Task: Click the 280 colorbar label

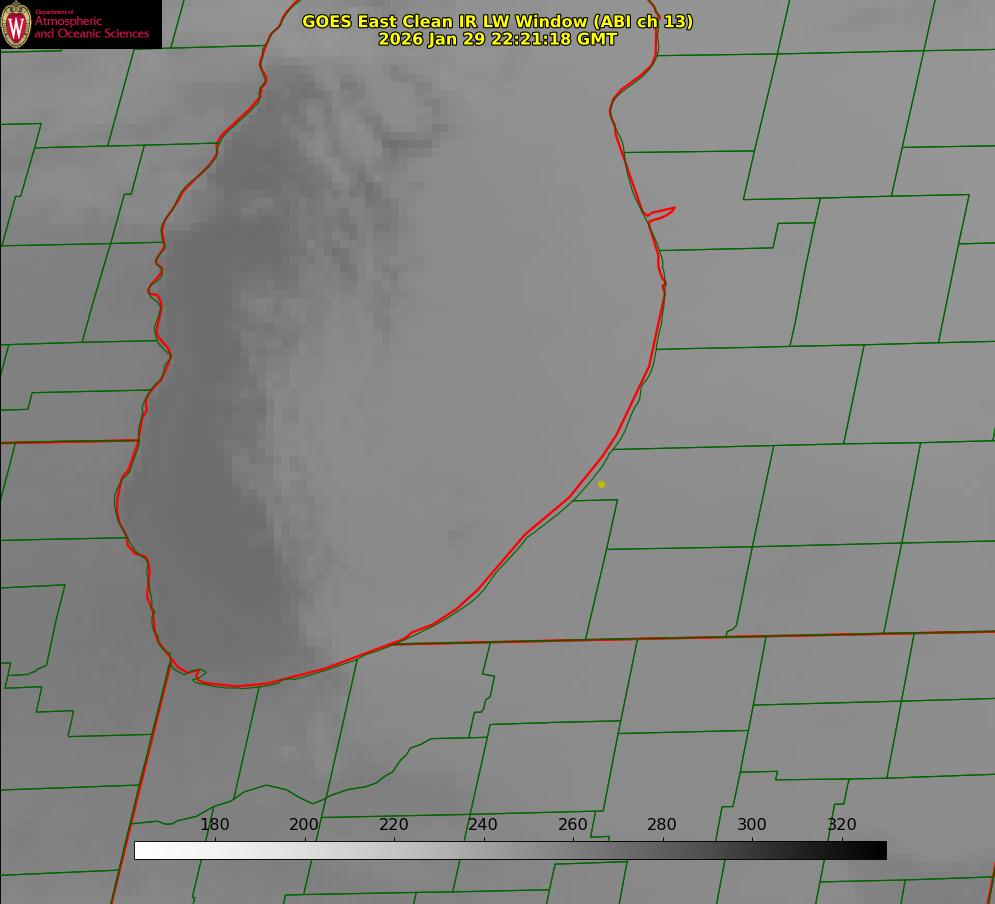Action: [x=662, y=824]
